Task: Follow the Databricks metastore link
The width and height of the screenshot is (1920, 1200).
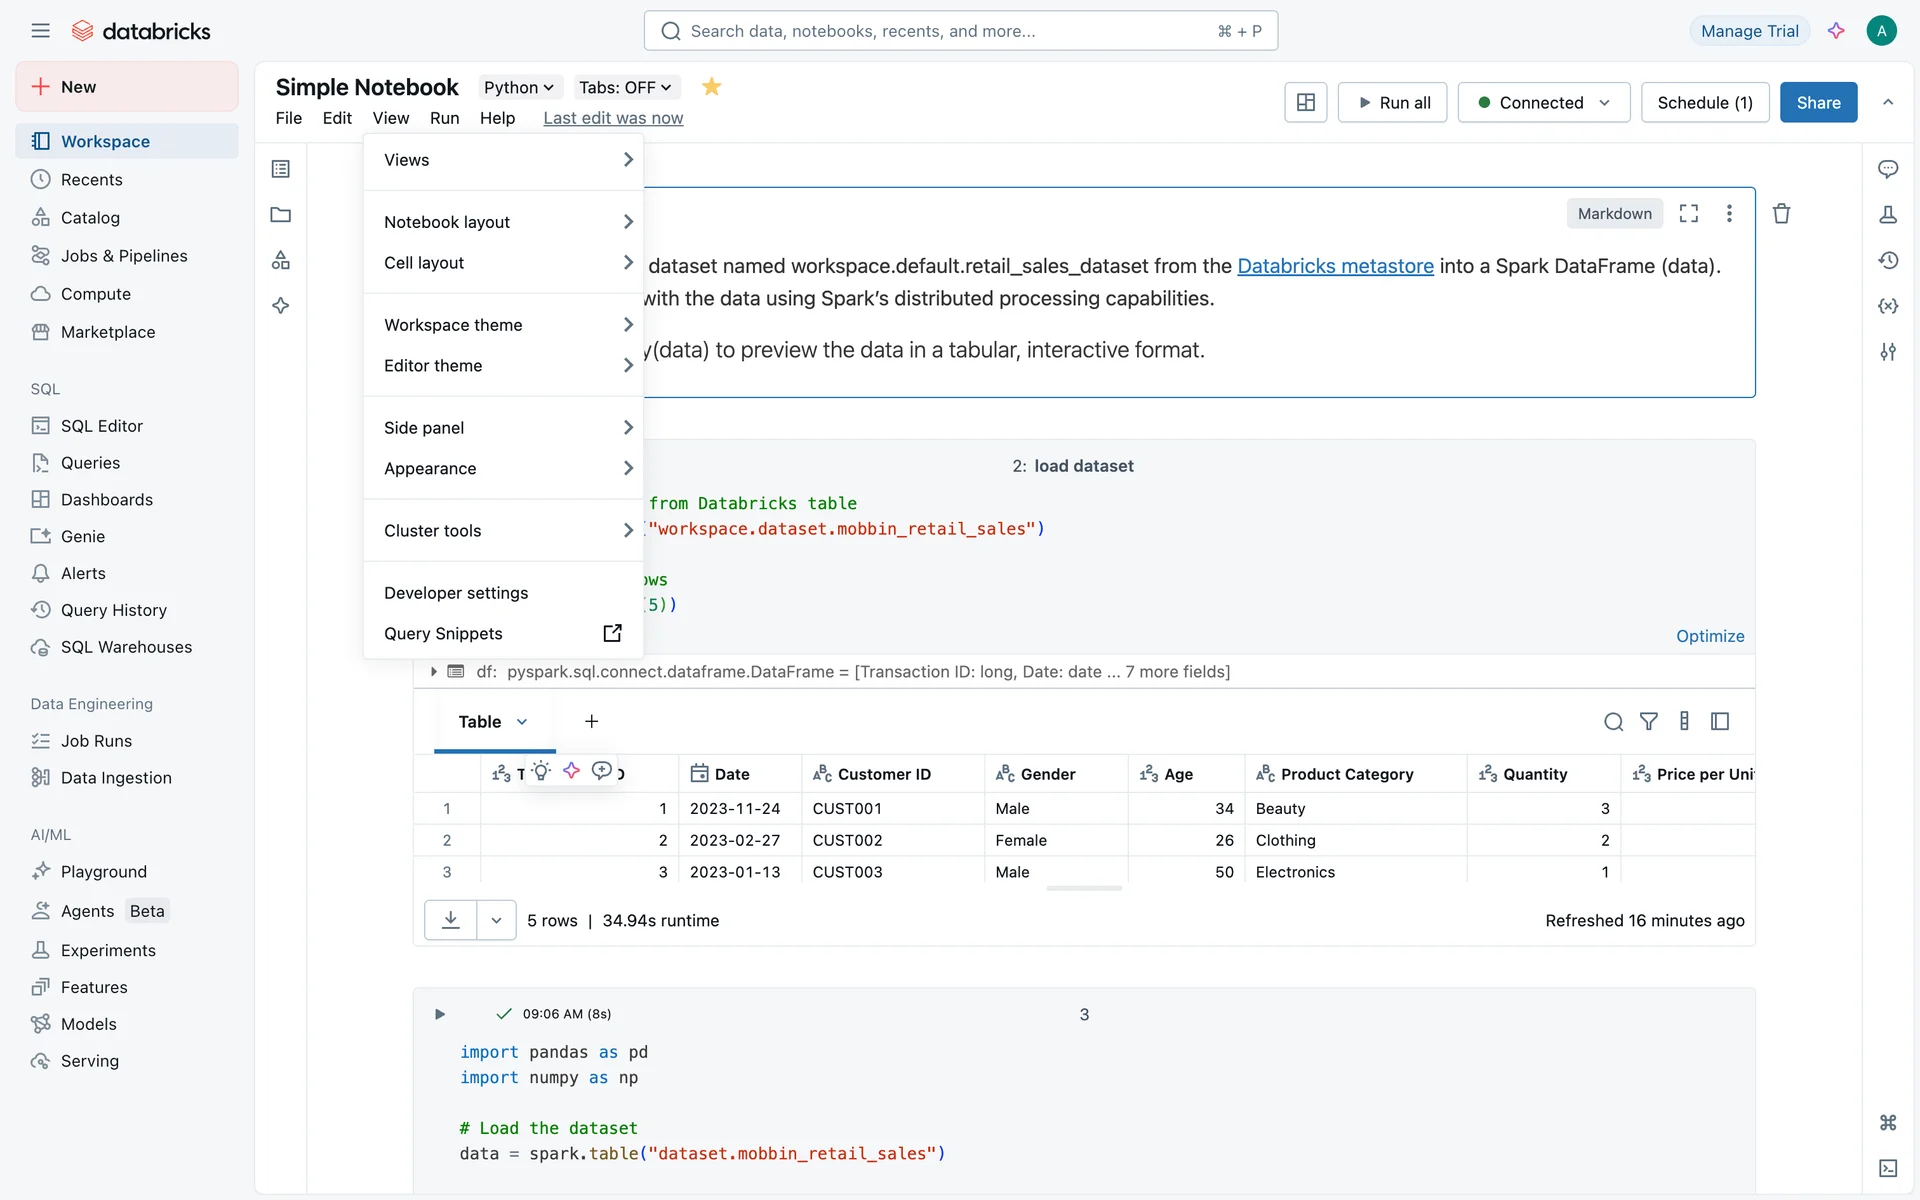Action: click(1335, 266)
